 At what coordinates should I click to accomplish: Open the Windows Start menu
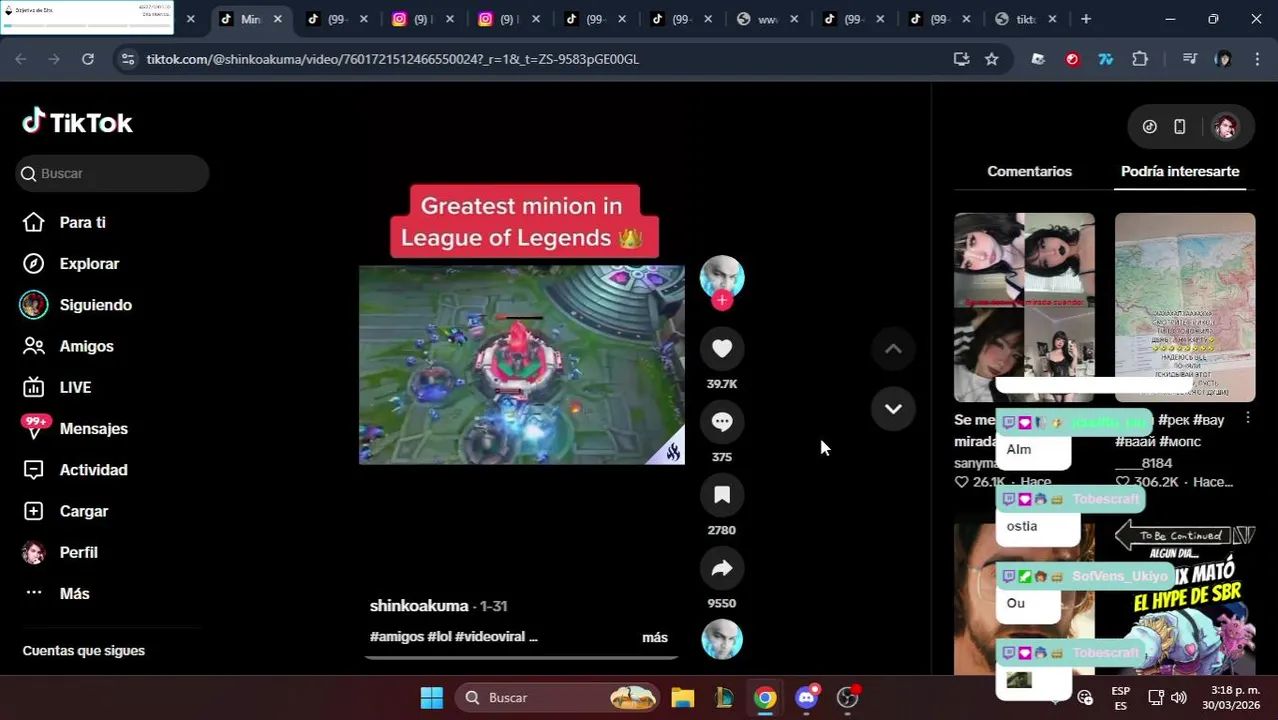tap(431, 698)
